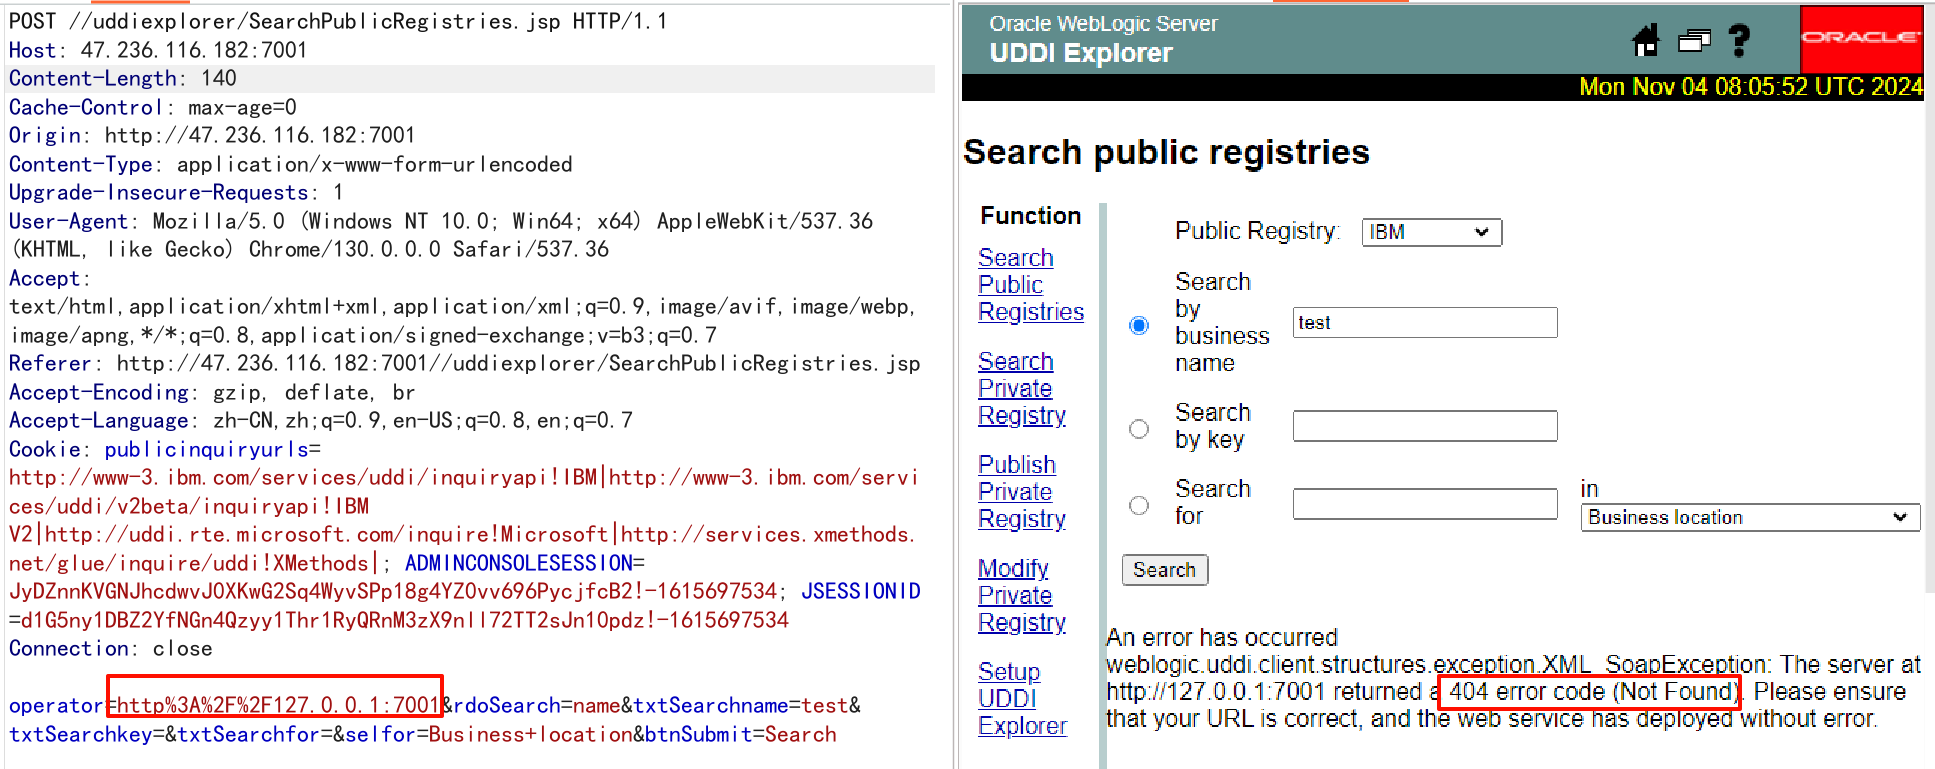This screenshot has width=1935, height=769.
Task: Click the Referer header line
Action: [x=464, y=364]
